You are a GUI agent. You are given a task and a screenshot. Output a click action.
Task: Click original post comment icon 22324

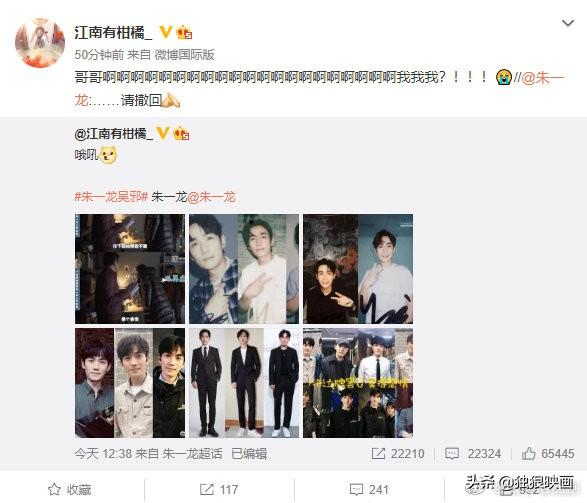[x=473, y=454]
